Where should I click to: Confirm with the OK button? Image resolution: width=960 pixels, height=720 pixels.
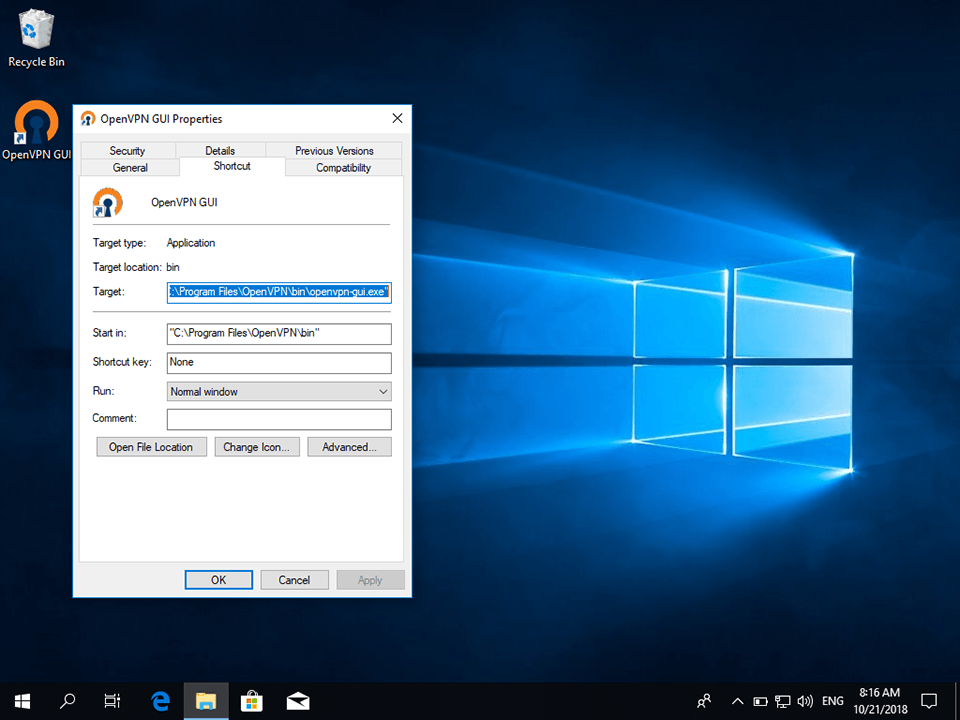tap(219, 580)
